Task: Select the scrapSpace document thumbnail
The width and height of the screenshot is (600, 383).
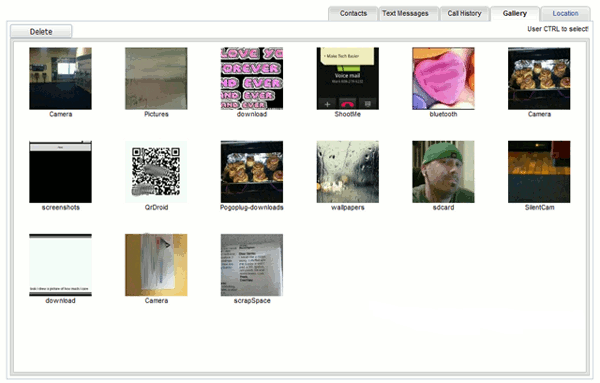Action: click(252, 265)
